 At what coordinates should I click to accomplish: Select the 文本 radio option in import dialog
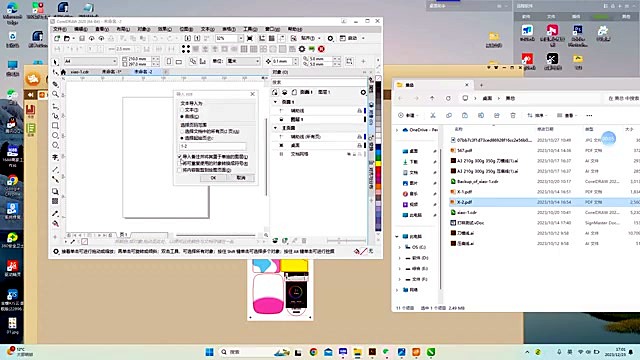click(190, 110)
